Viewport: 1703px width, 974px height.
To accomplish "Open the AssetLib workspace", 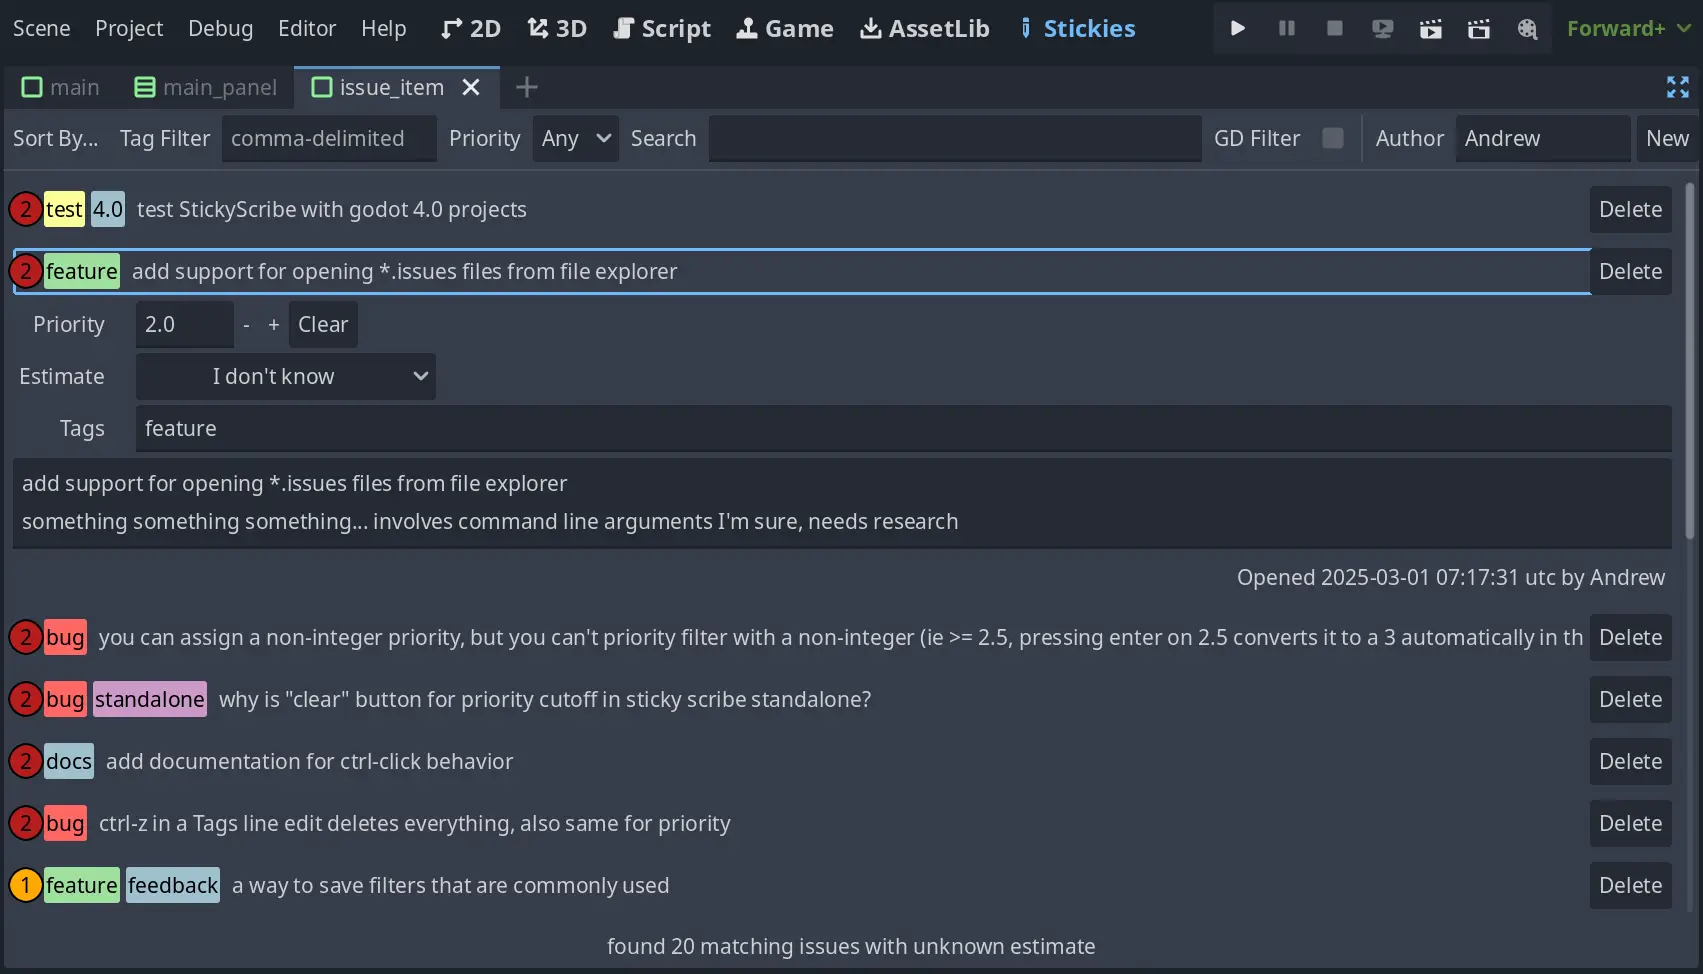I will click(x=925, y=28).
